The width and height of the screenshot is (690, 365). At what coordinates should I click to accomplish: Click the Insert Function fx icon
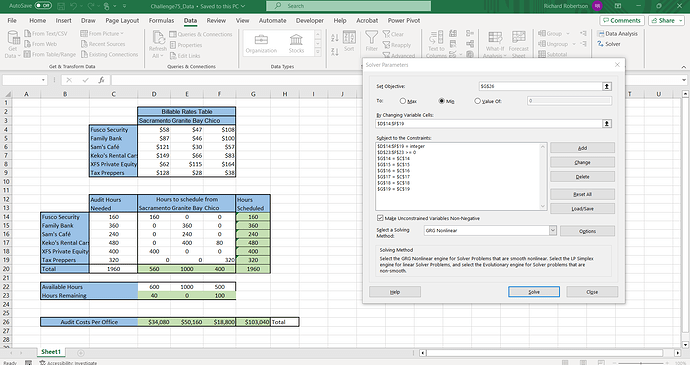tap(101, 80)
